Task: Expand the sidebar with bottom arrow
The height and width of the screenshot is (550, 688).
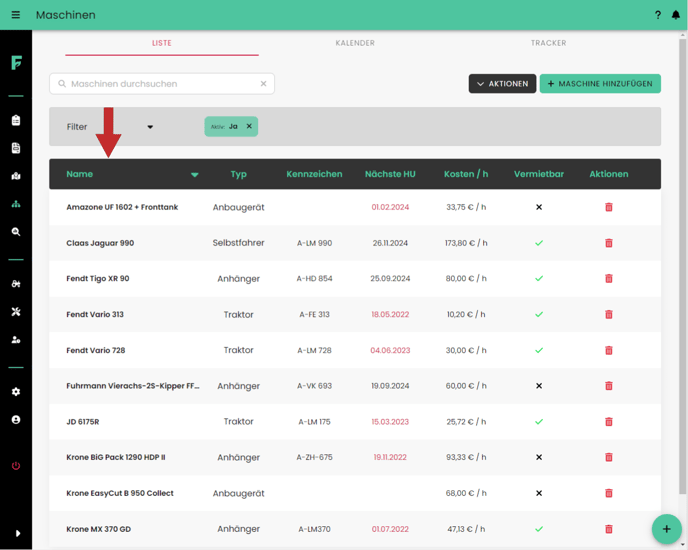Action: tap(18, 533)
